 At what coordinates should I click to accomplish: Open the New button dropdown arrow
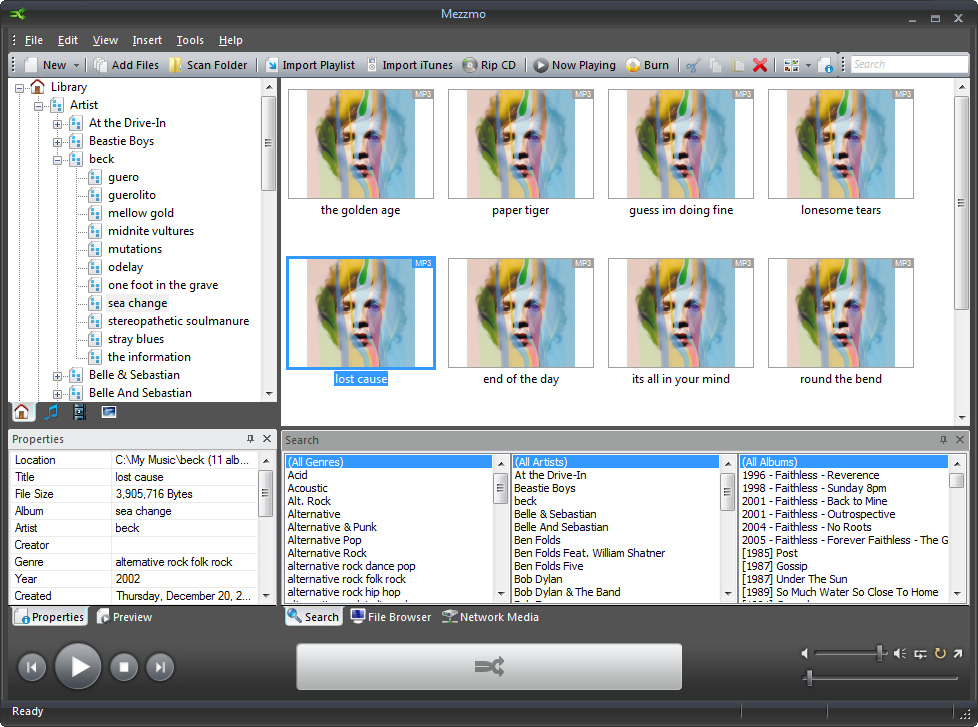tap(76, 65)
